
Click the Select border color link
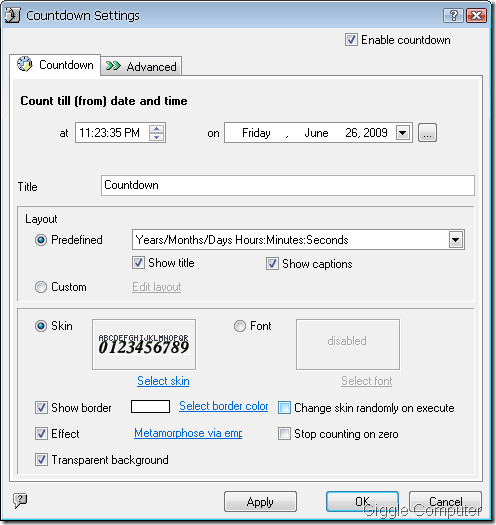point(223,406)
